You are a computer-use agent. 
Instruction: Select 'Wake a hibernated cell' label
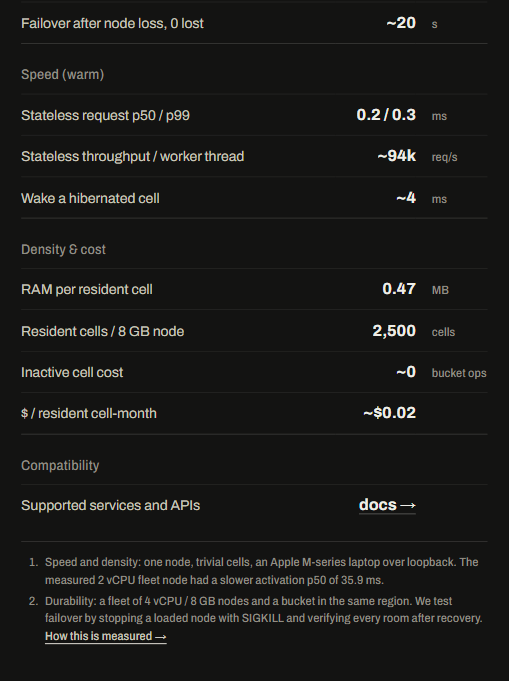coord(90,198)
